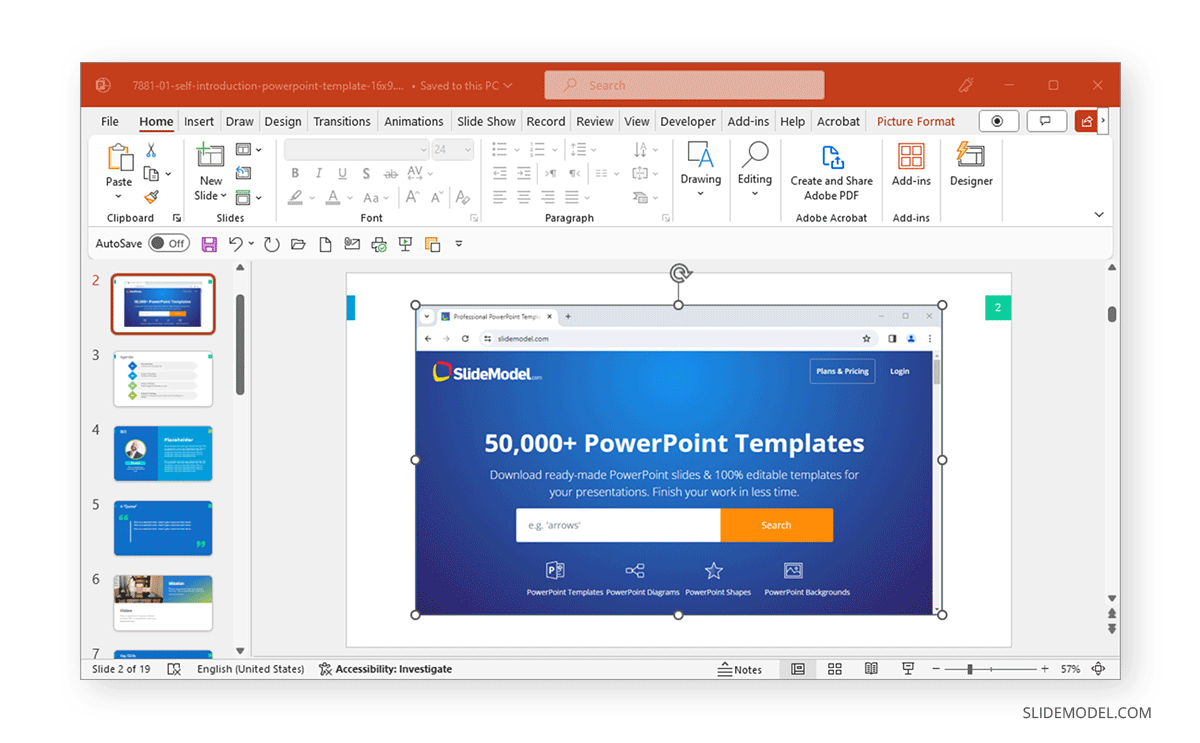Open the Customize Quick Access Toolbar dropdown
1200x743 pixels.
point(459,244)
